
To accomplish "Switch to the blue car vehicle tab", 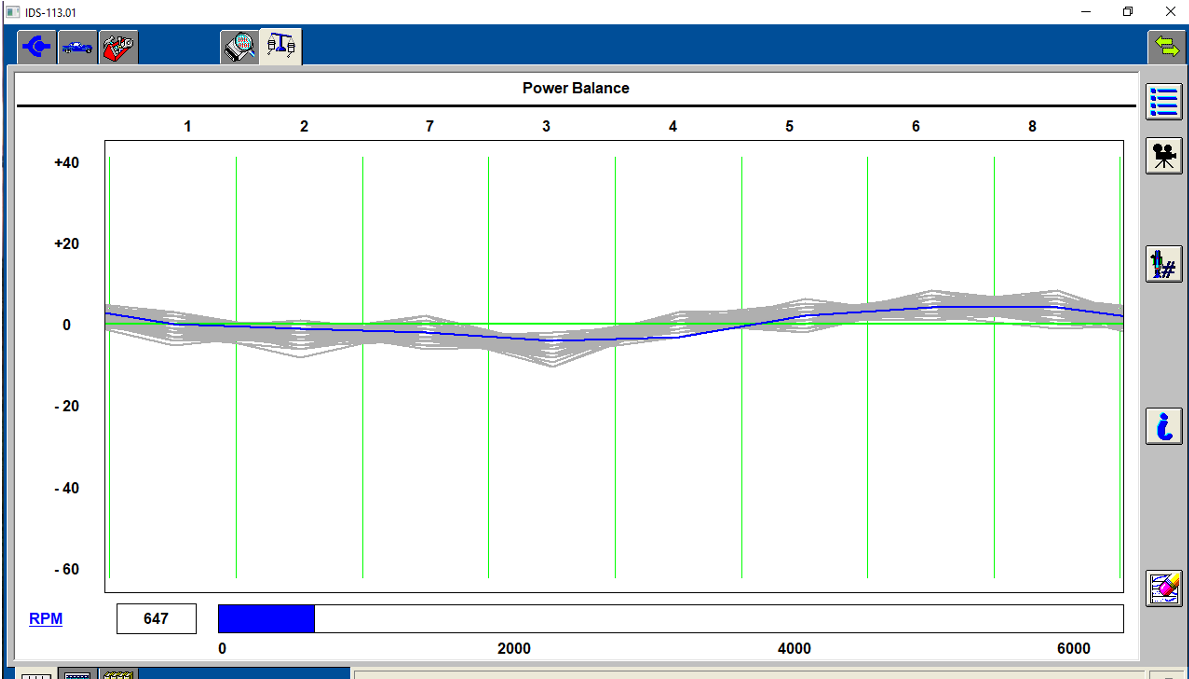I will click(x=77, y=47).
